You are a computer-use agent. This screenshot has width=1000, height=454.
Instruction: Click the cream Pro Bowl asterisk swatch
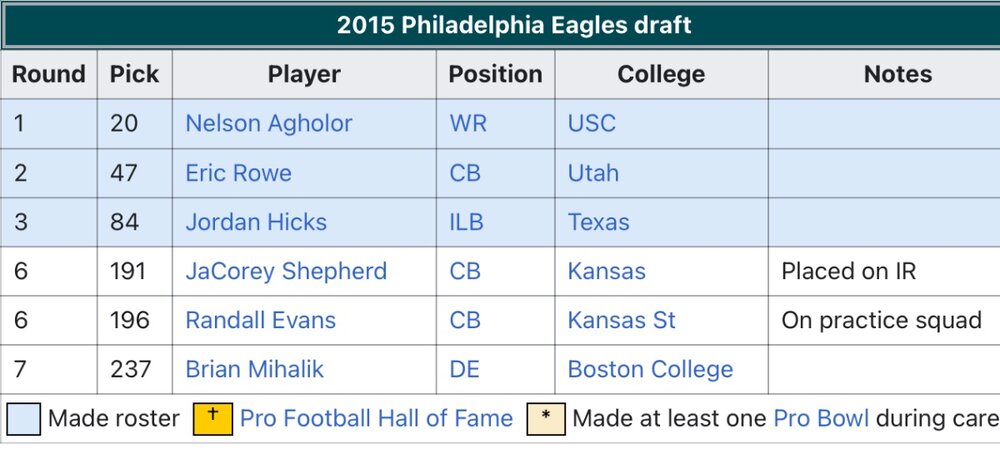click(x=546, y=419)
